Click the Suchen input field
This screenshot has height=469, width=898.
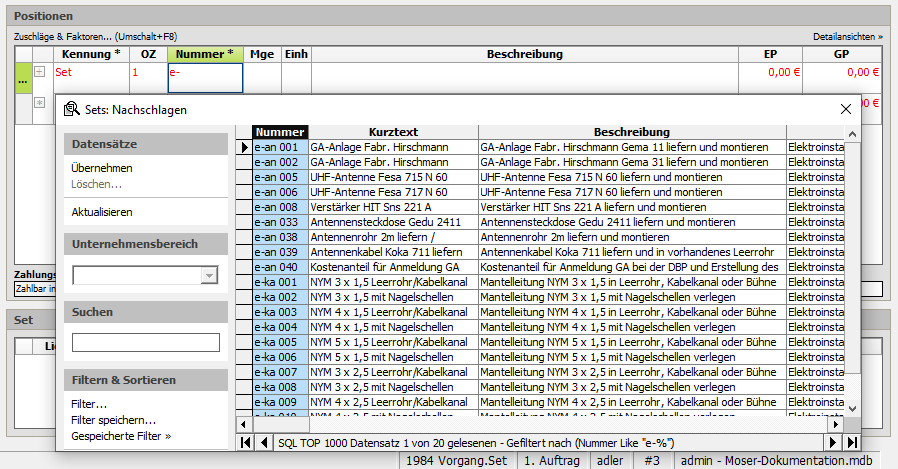(x=146, y=343)
